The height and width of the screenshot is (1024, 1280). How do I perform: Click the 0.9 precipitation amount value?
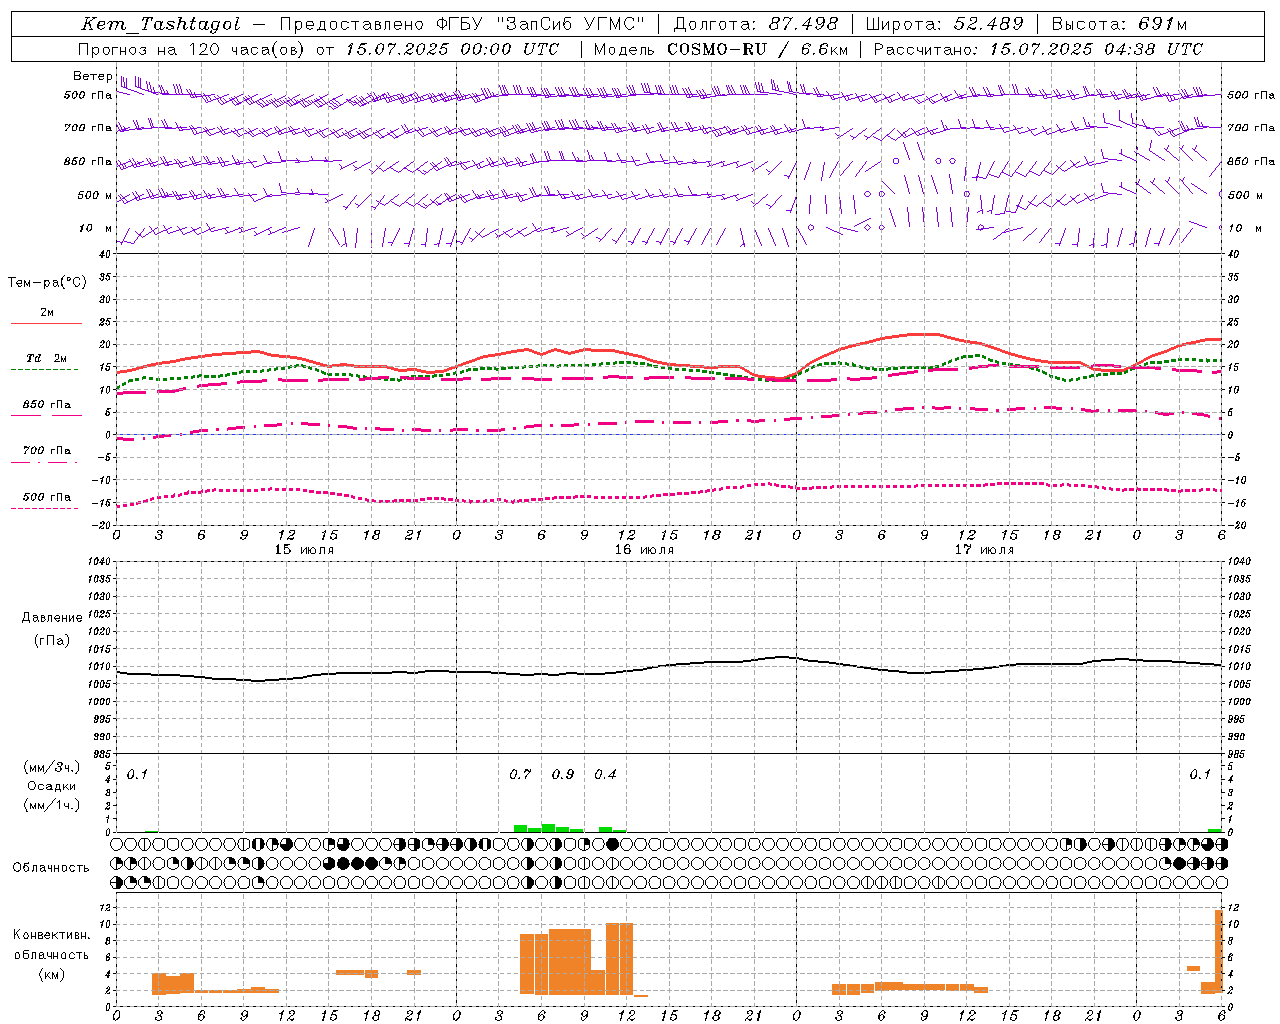pyautogui.click(x=563, y=774)
